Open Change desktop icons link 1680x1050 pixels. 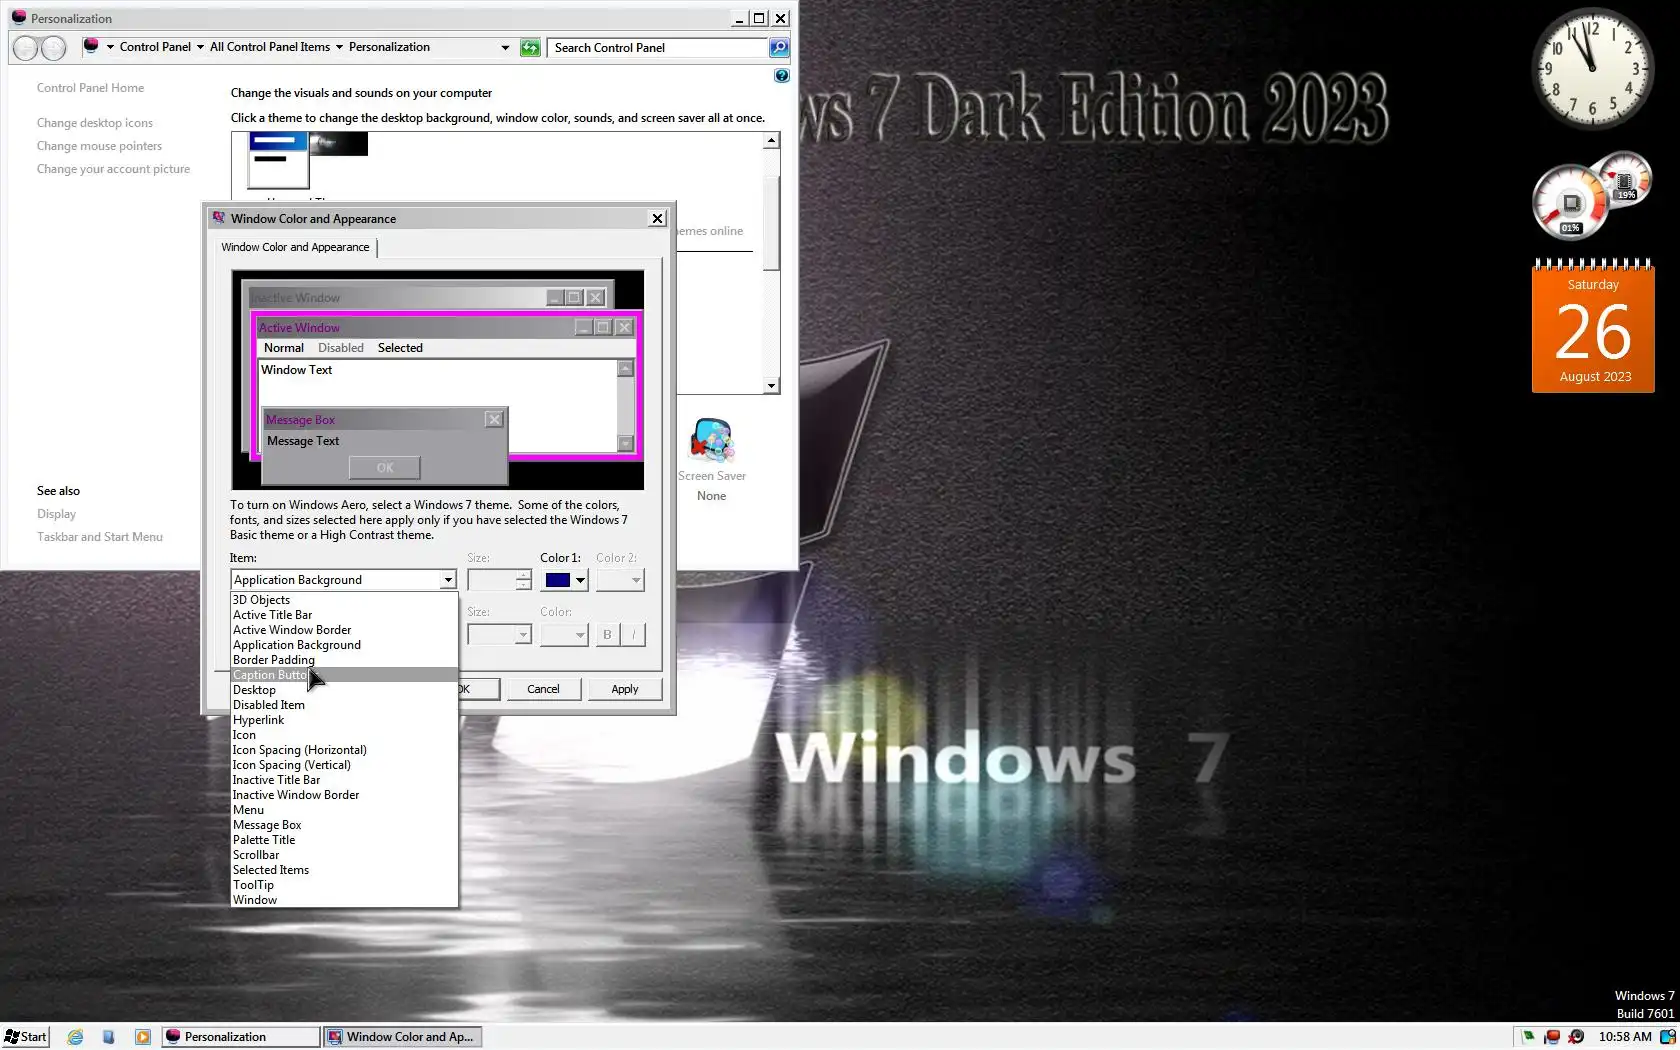pos(95,123)
